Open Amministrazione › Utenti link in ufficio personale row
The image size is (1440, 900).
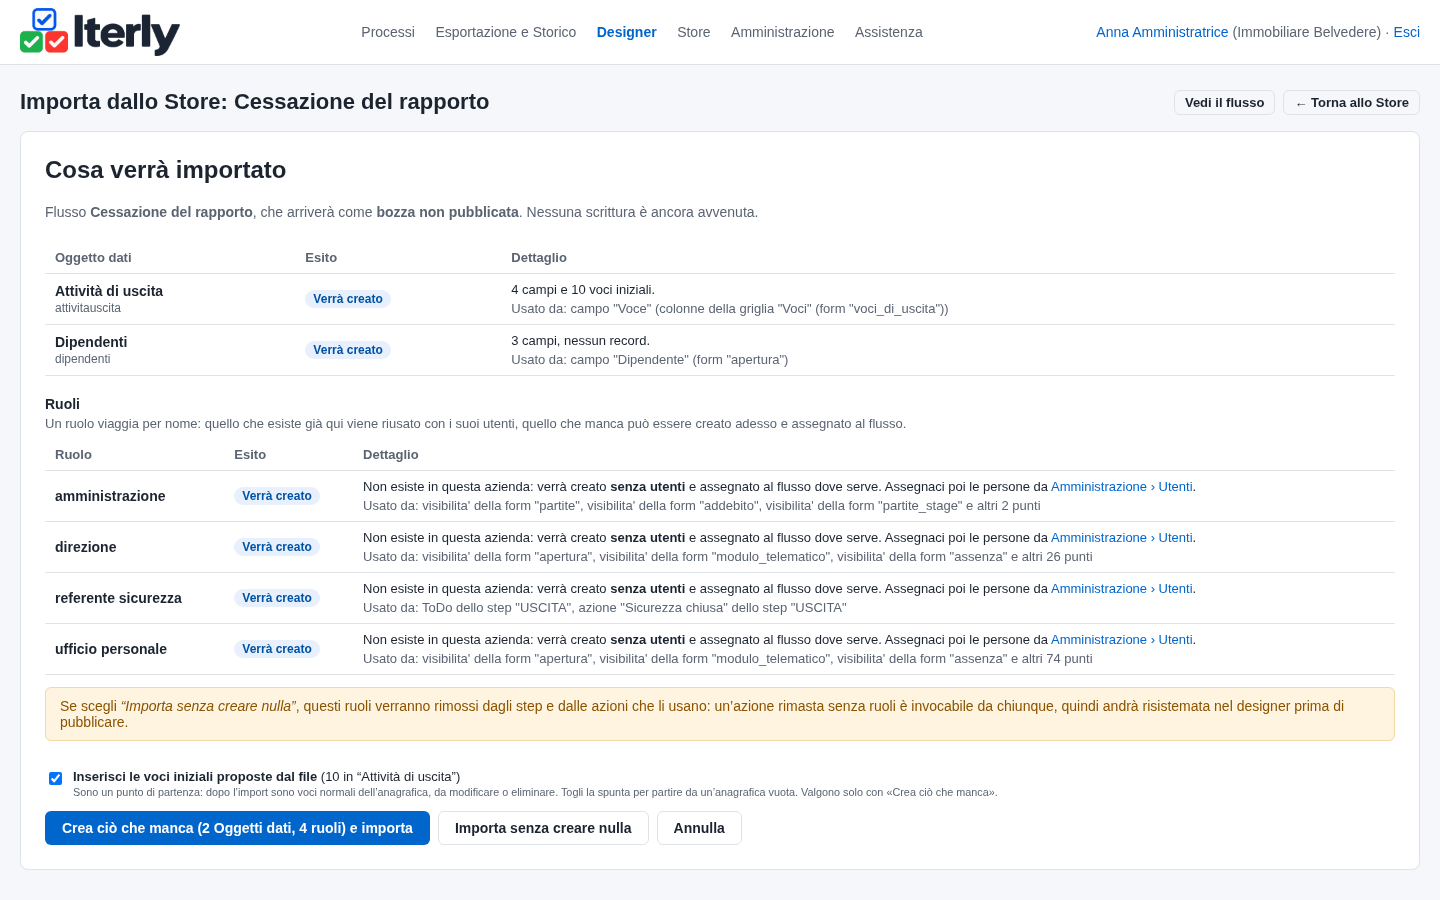1121,640
